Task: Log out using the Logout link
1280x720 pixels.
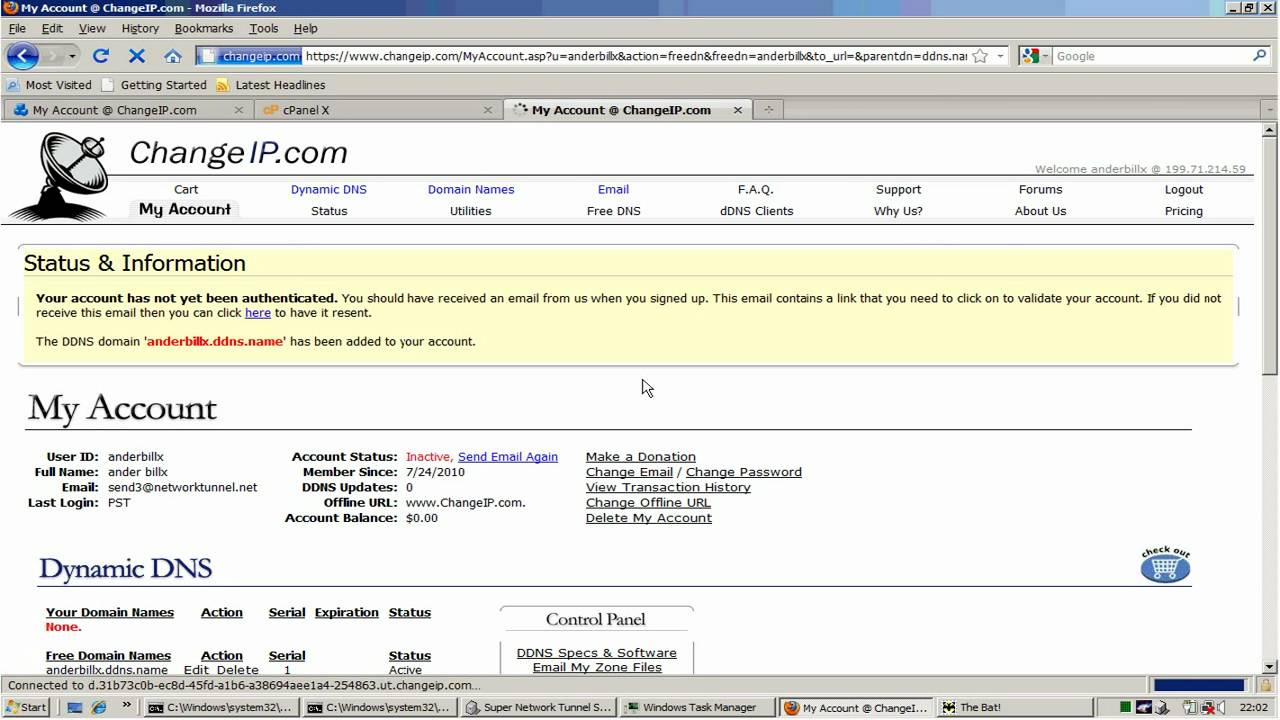Action: click(1184, 189)
